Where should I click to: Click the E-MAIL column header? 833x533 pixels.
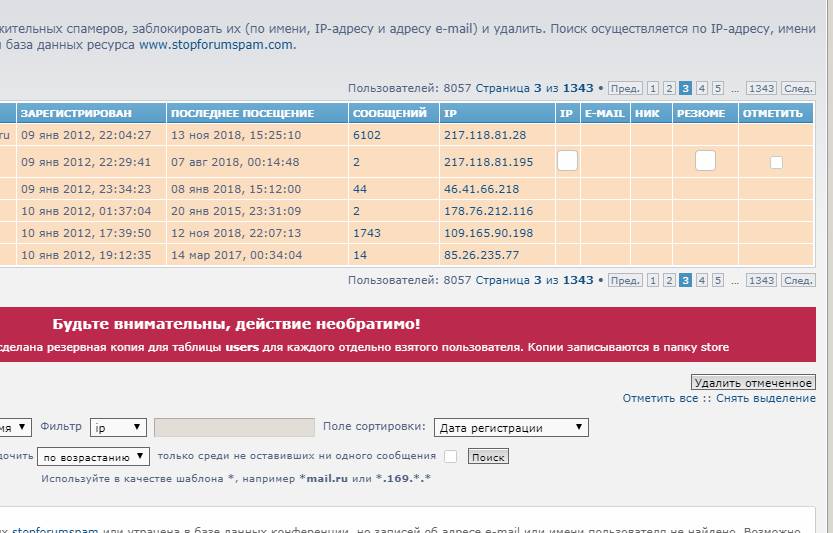[605, 113]
